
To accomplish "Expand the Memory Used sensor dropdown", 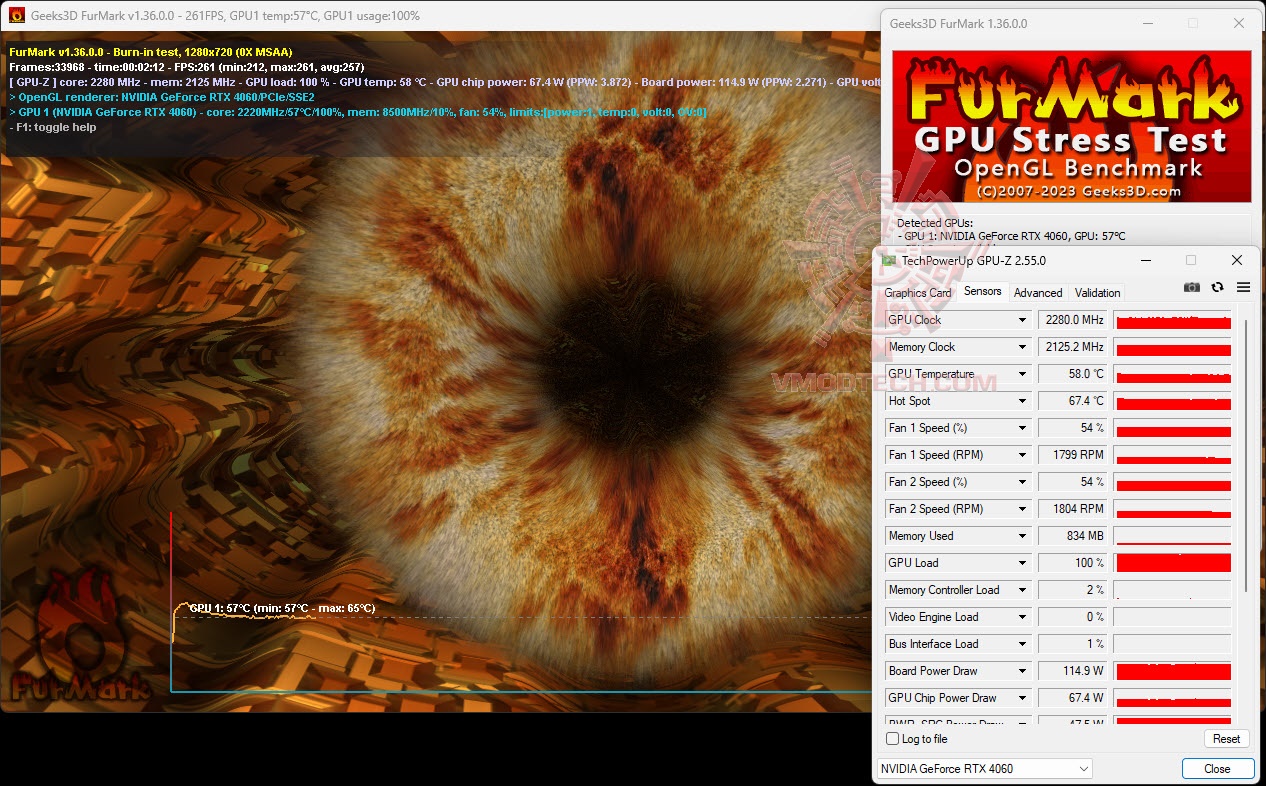I will 1022,536.
